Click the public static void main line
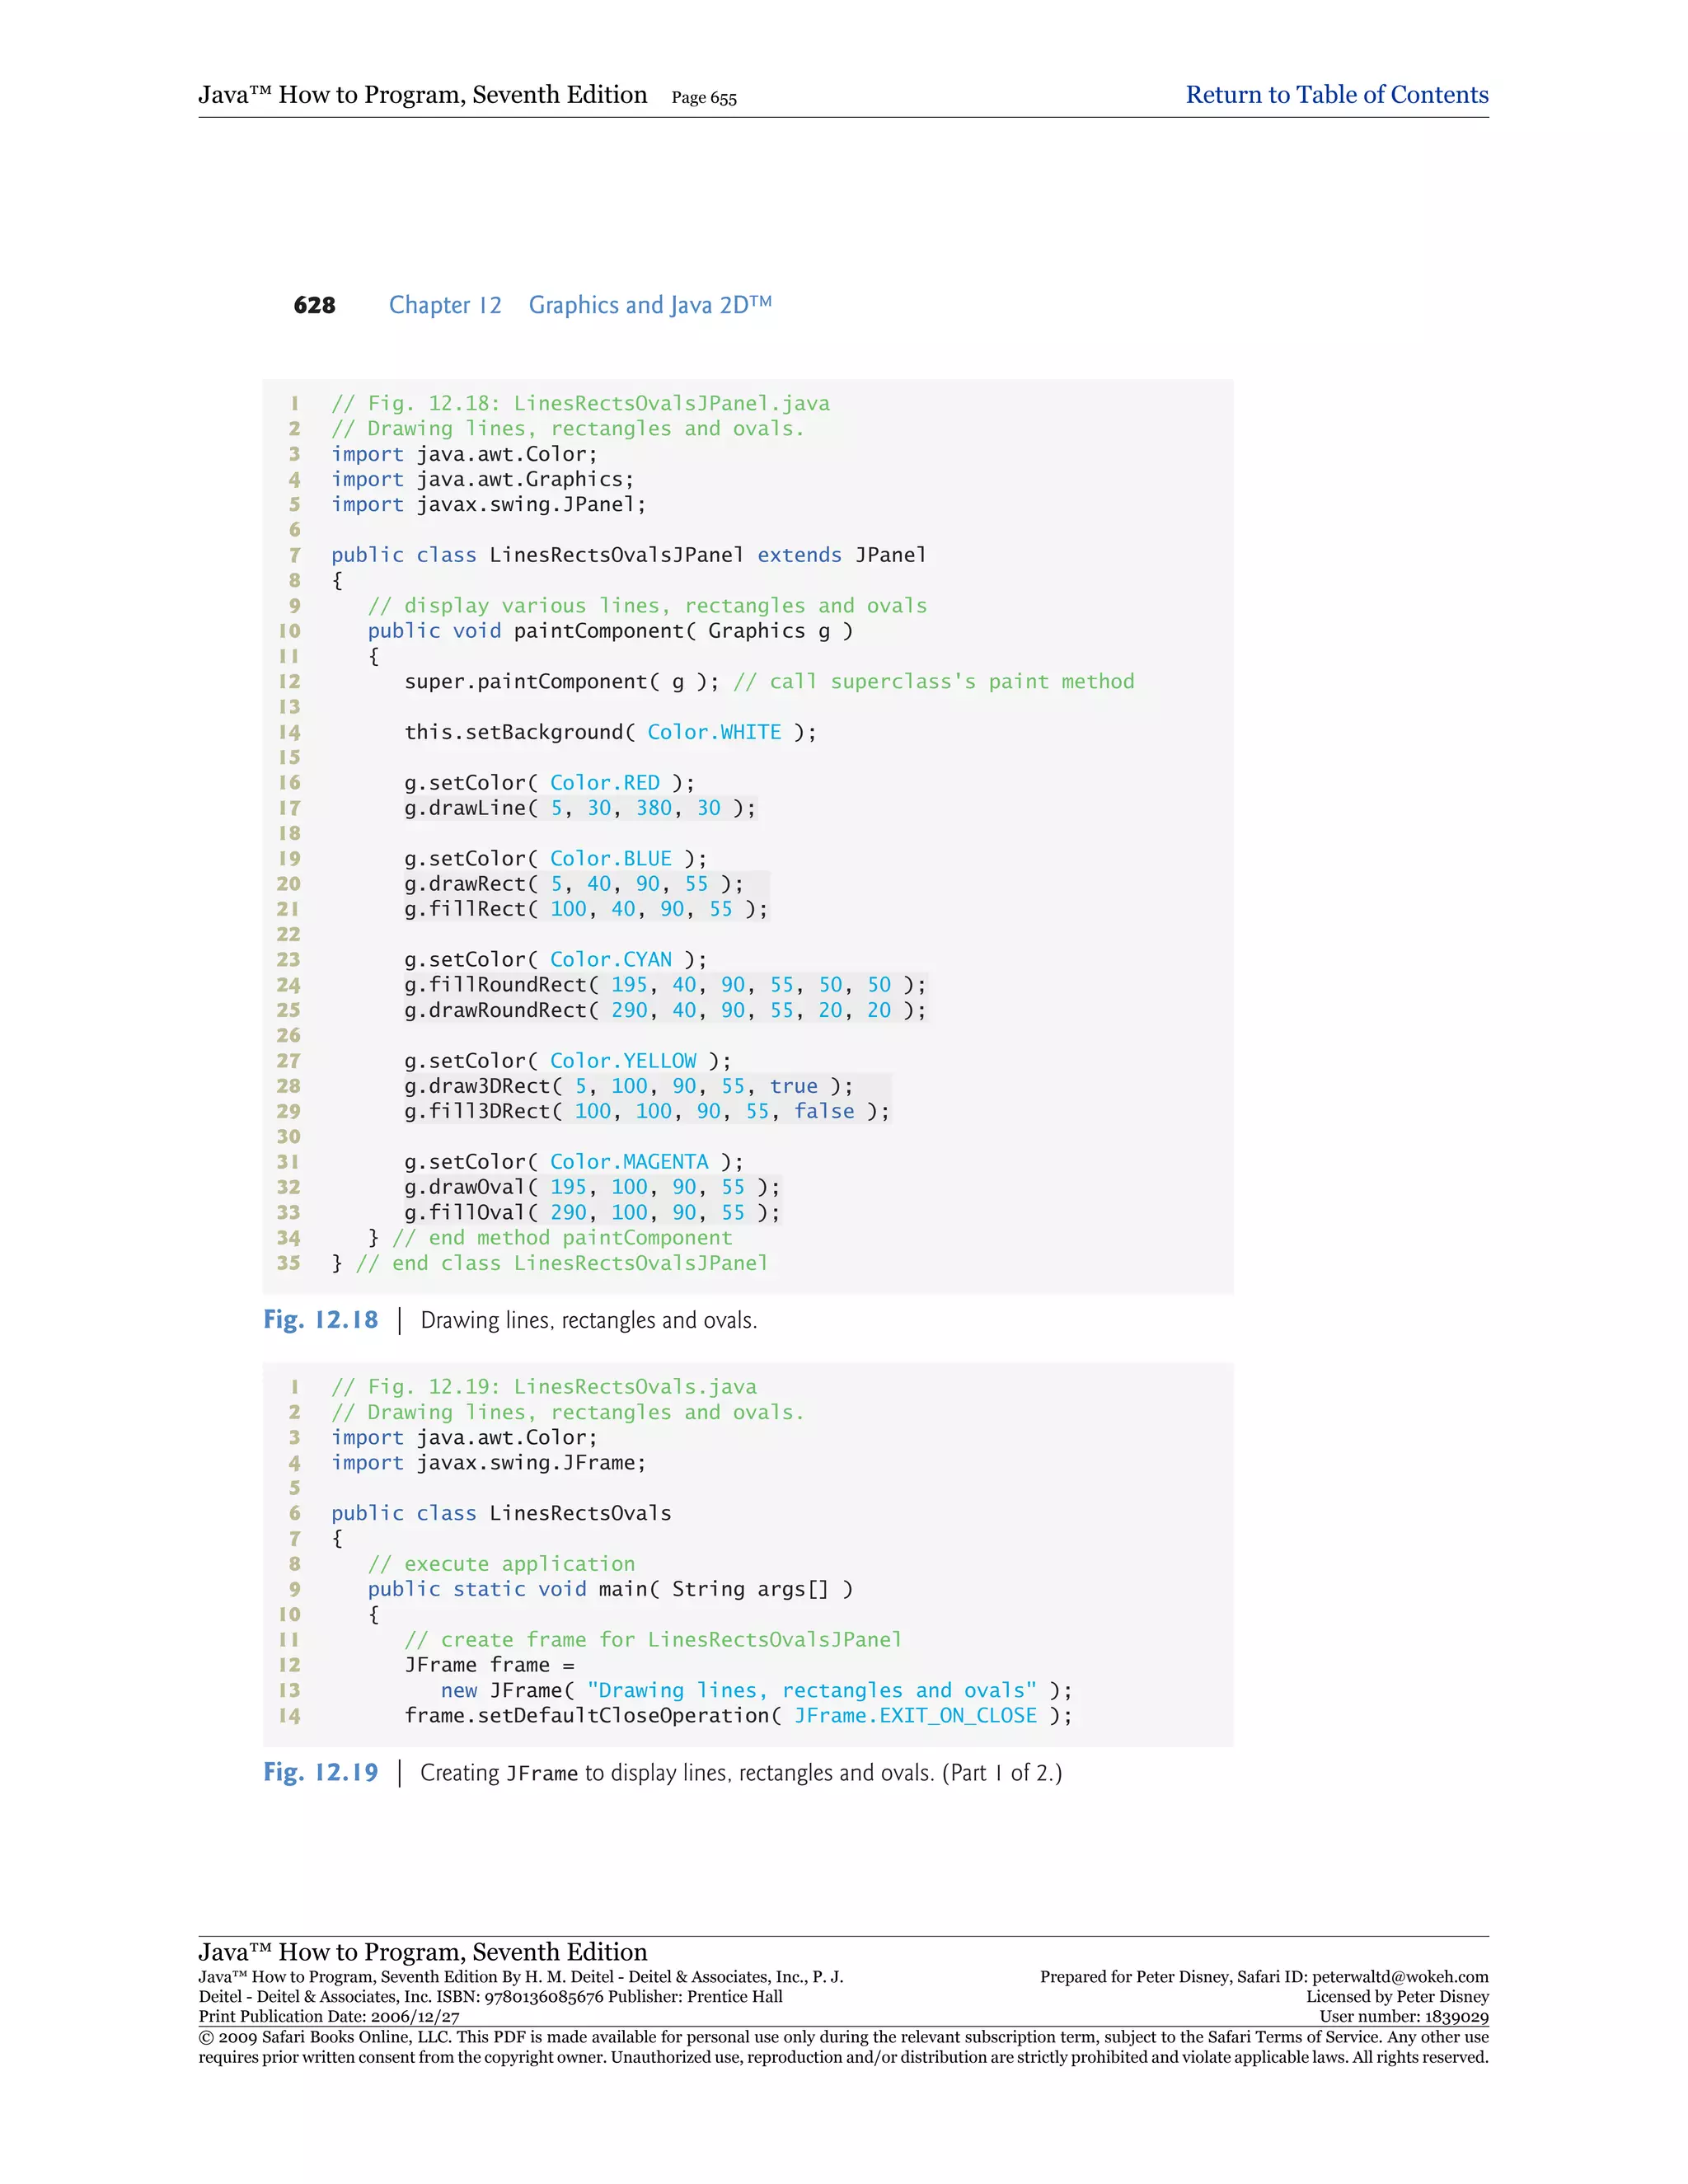The height and width of the screenshot is (2184, 1688). pos(610,1589)
